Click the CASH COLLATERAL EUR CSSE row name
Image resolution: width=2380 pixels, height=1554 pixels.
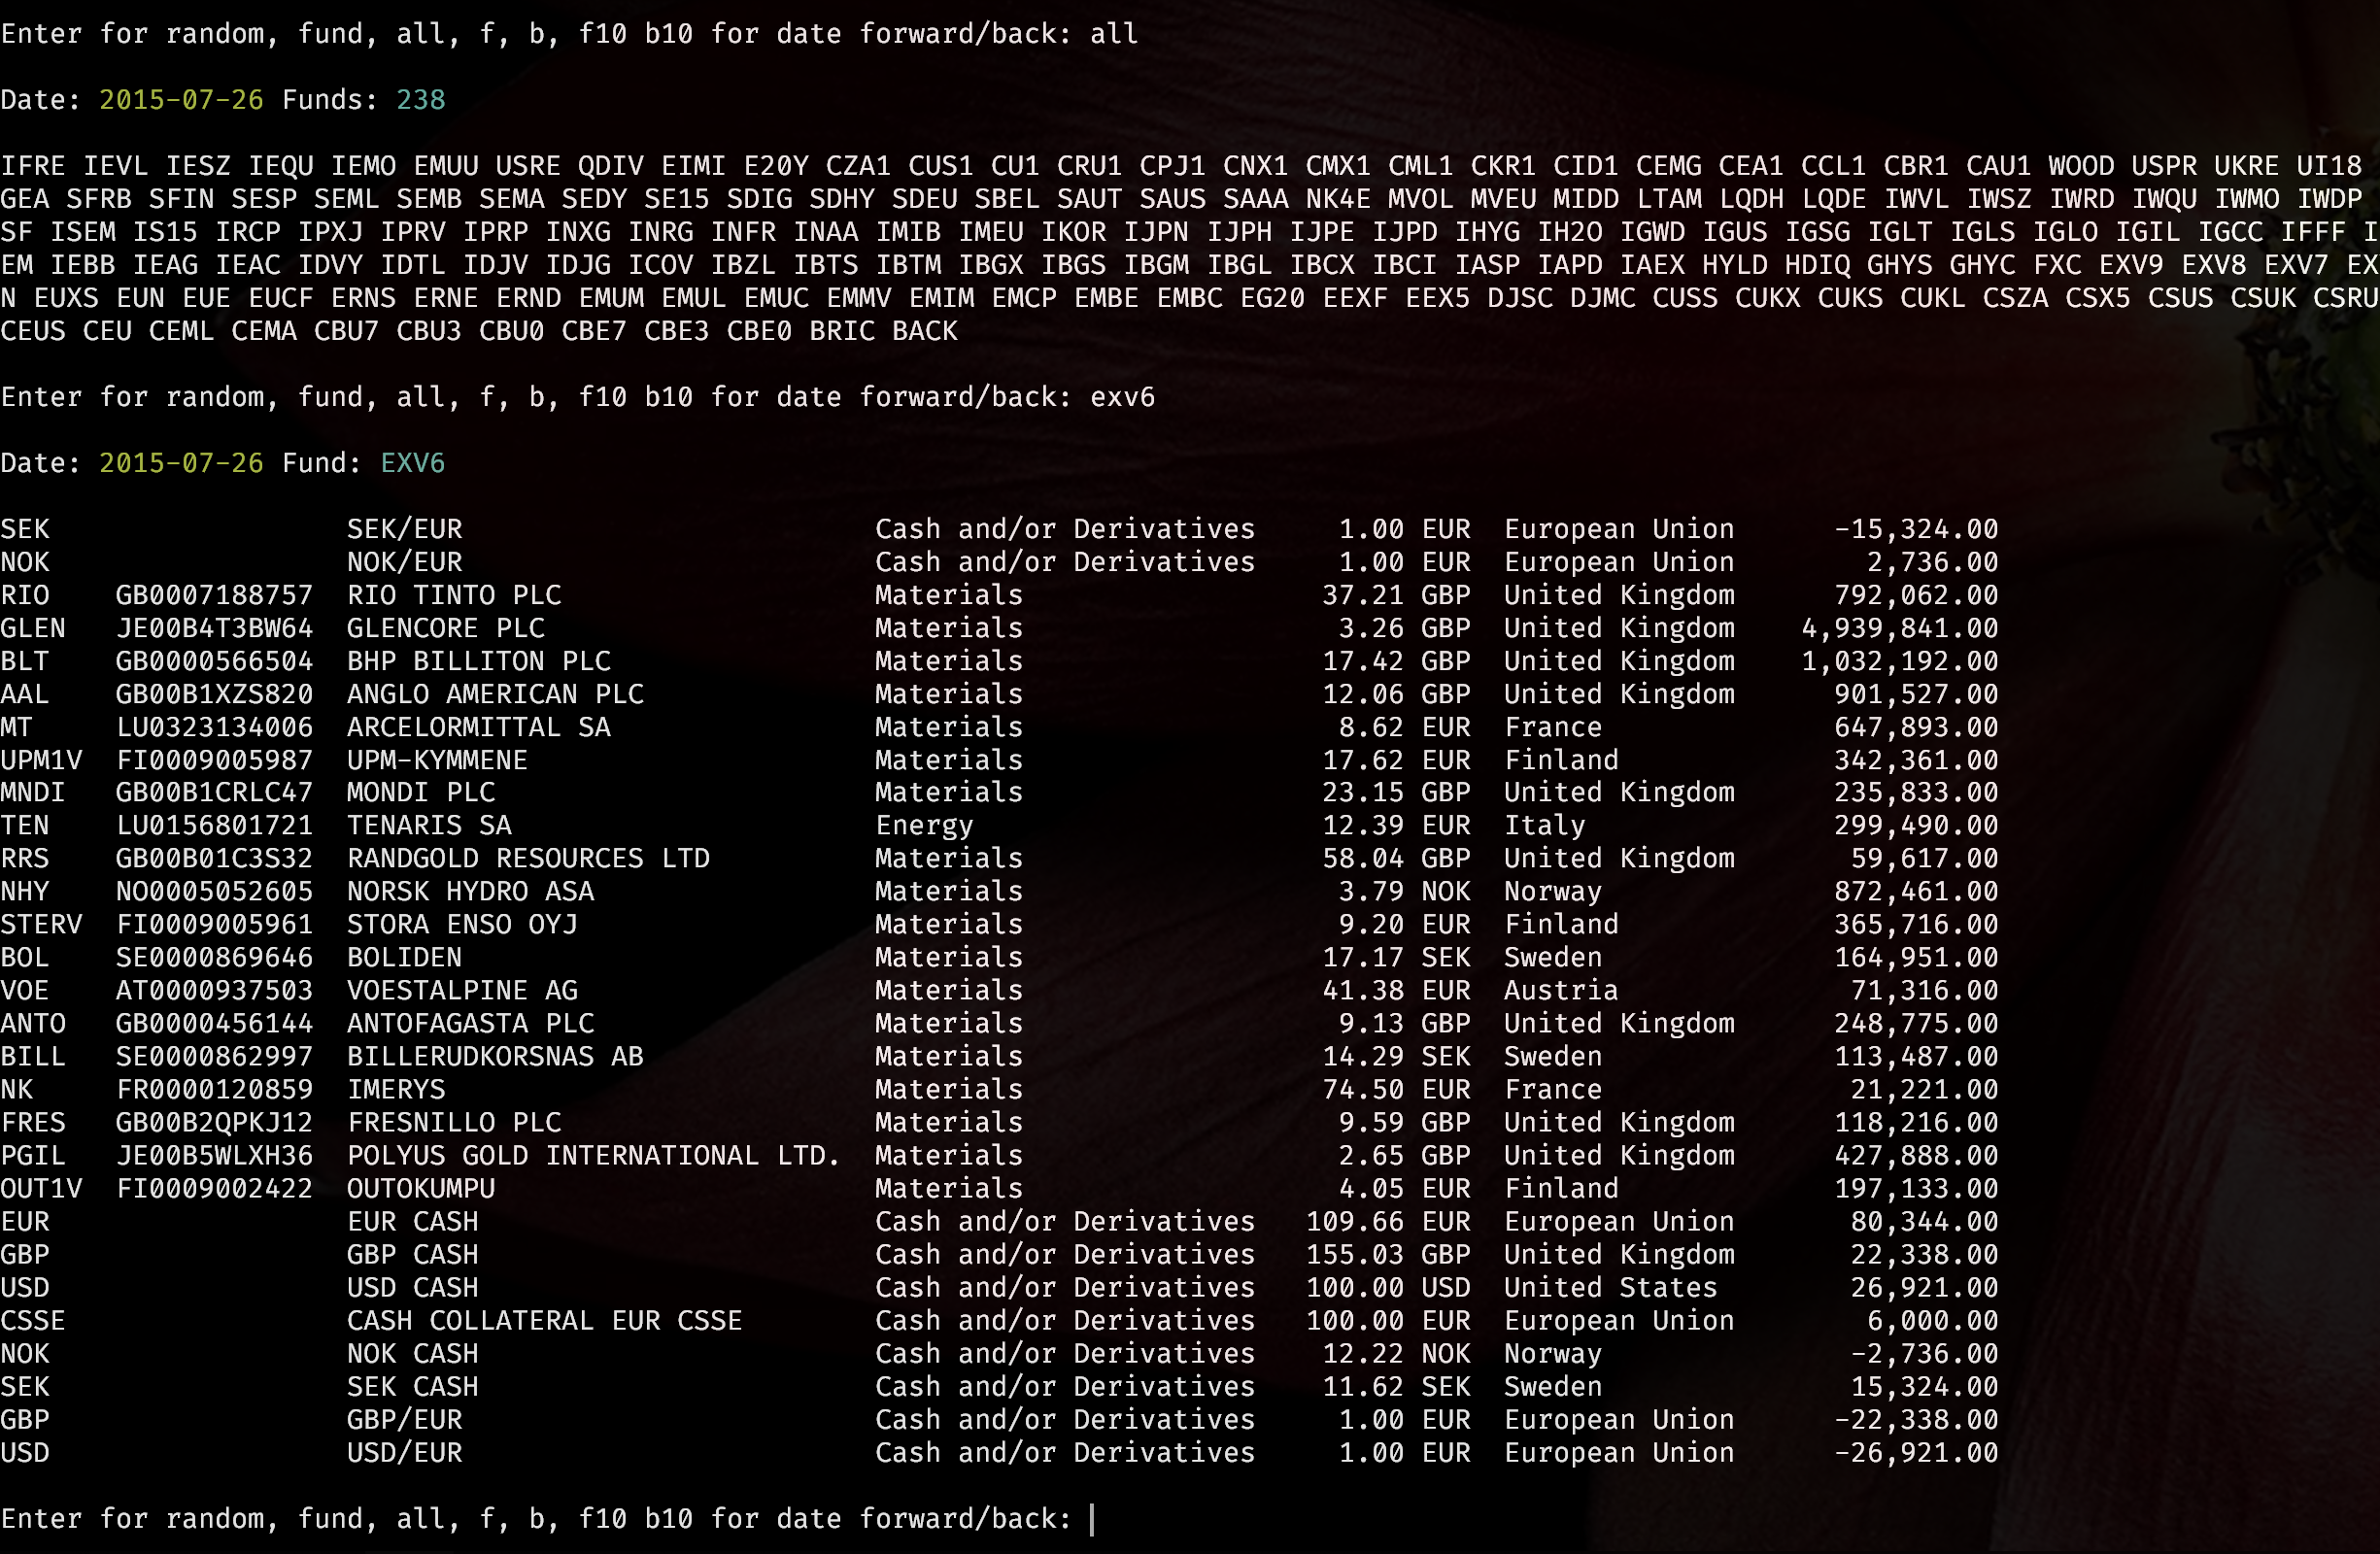[544, 1320]
